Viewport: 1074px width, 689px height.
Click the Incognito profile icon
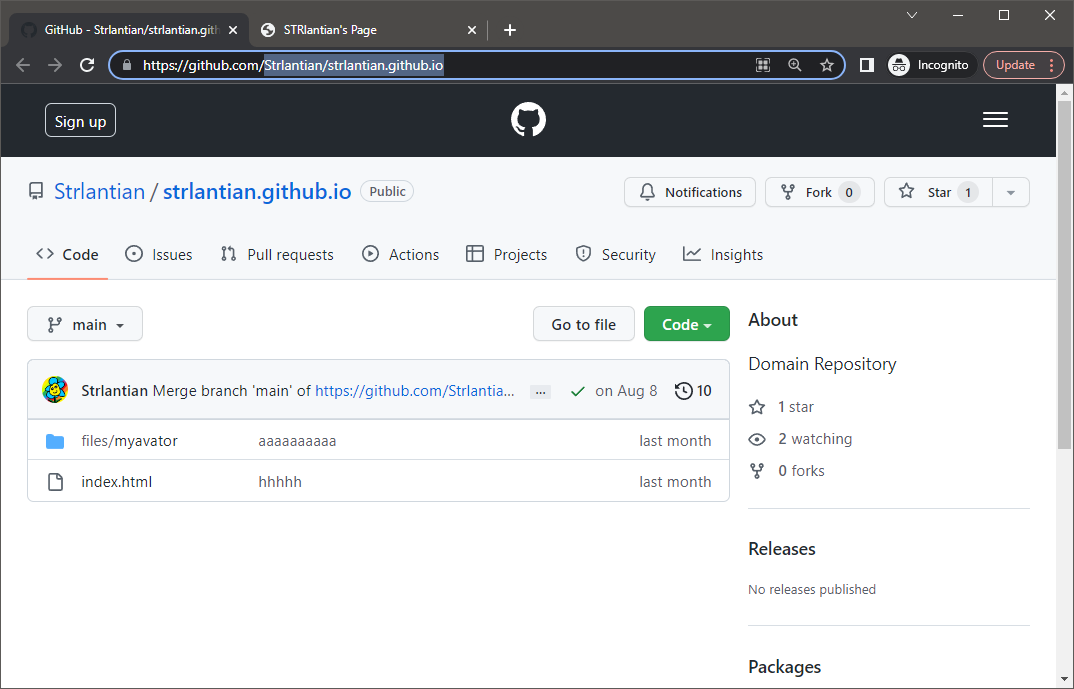pos(899,65)
